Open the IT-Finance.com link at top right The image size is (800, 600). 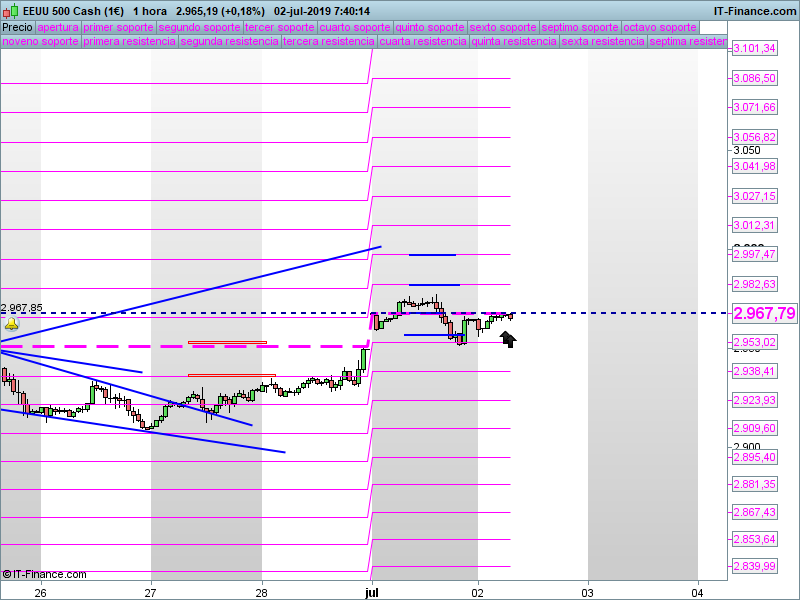755,11
